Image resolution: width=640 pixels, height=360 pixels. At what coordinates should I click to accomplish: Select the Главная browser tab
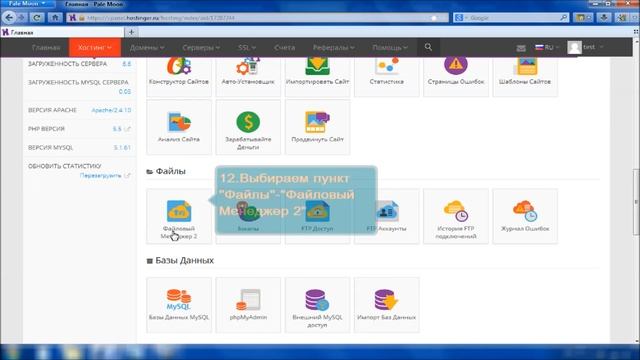[x=62, y=32]
